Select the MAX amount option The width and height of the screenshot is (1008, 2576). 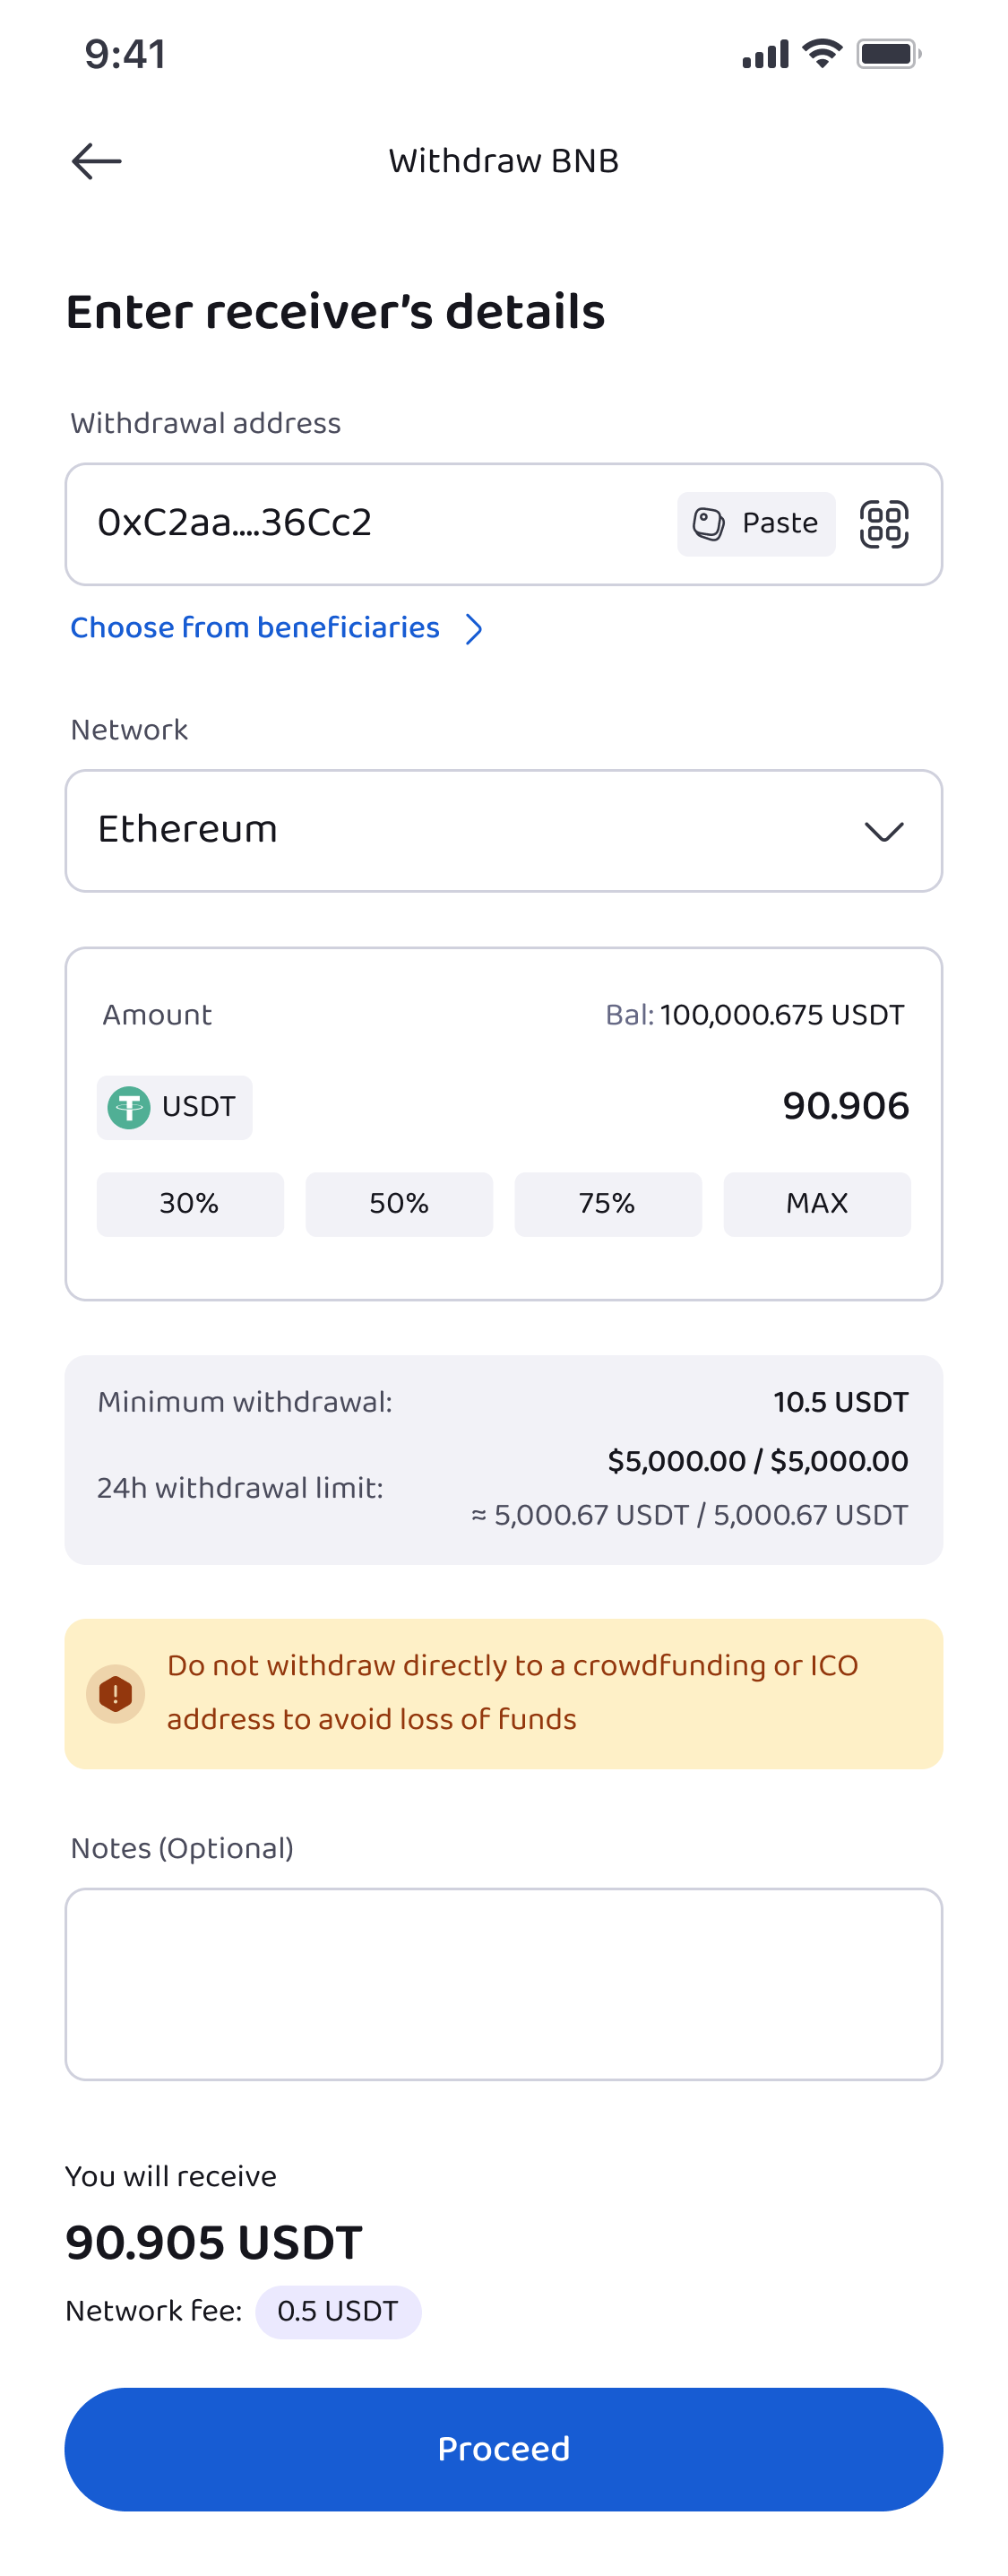click(817, 1204)
